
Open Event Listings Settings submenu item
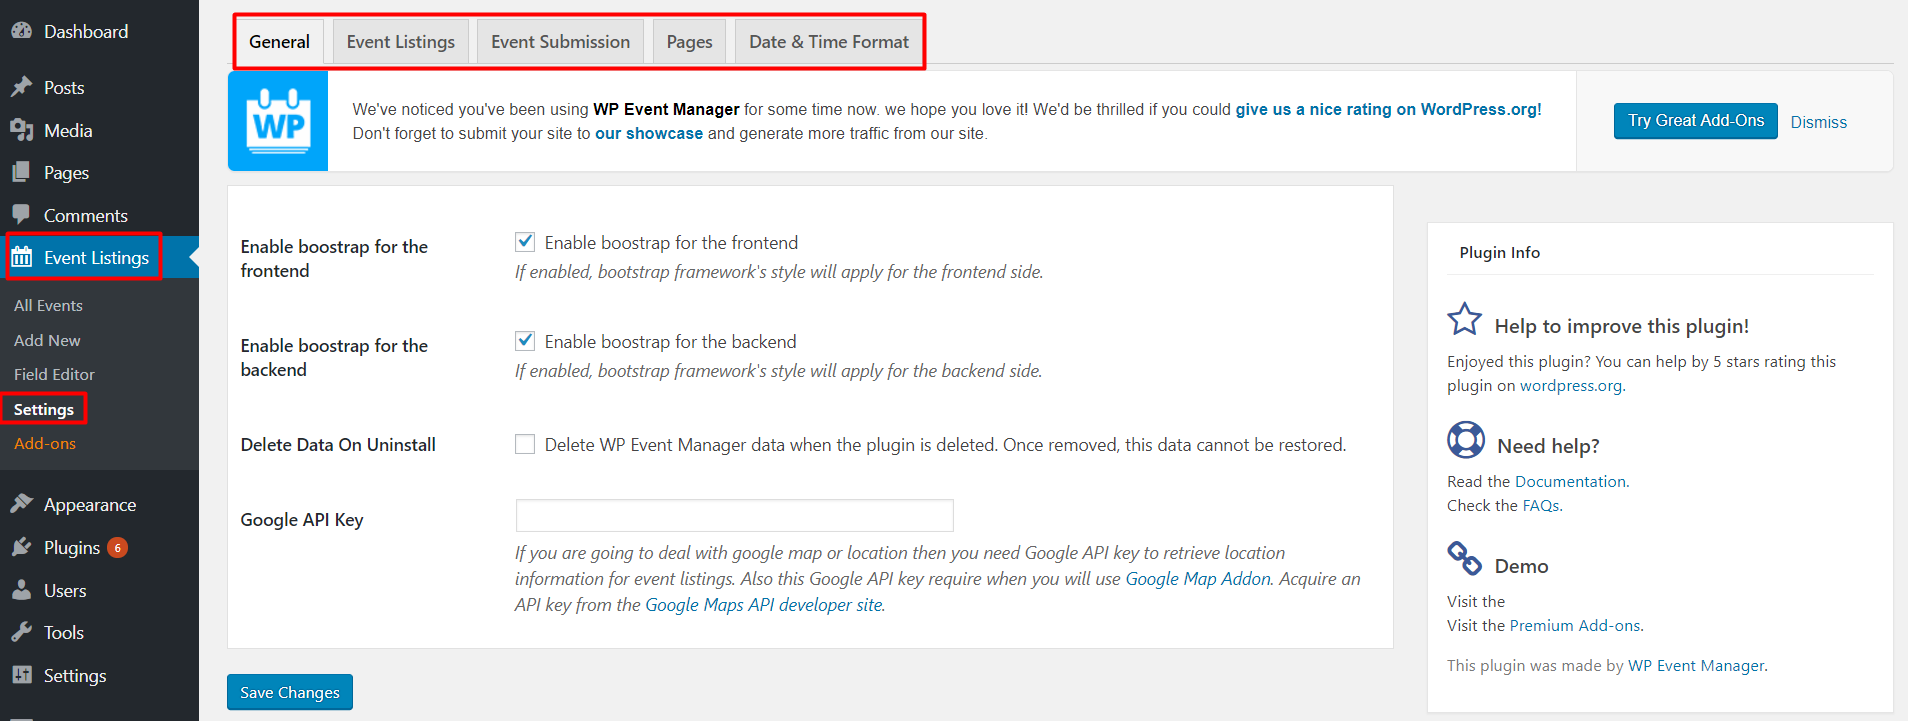tap(44, 409)
